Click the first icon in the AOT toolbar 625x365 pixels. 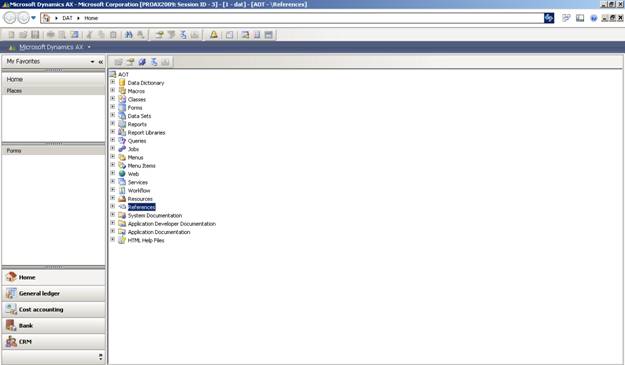tap(118, 62)
